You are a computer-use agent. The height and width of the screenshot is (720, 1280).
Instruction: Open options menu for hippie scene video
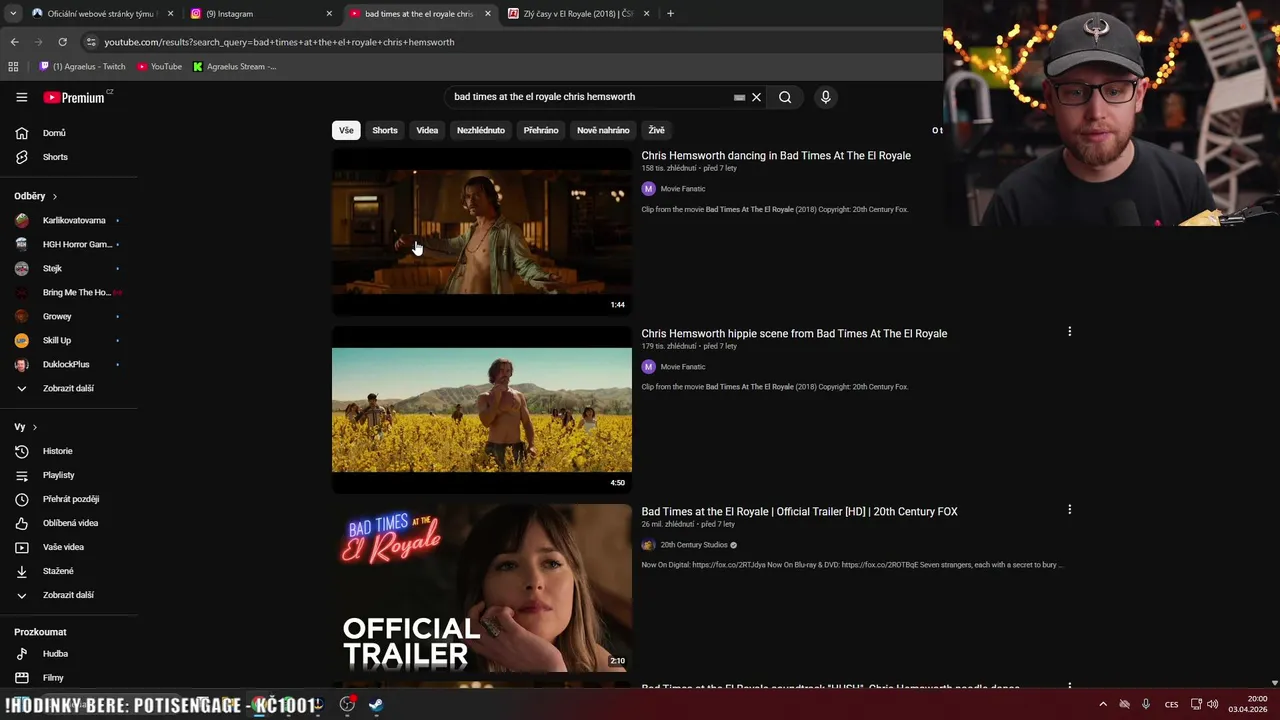coord(1069,331)
